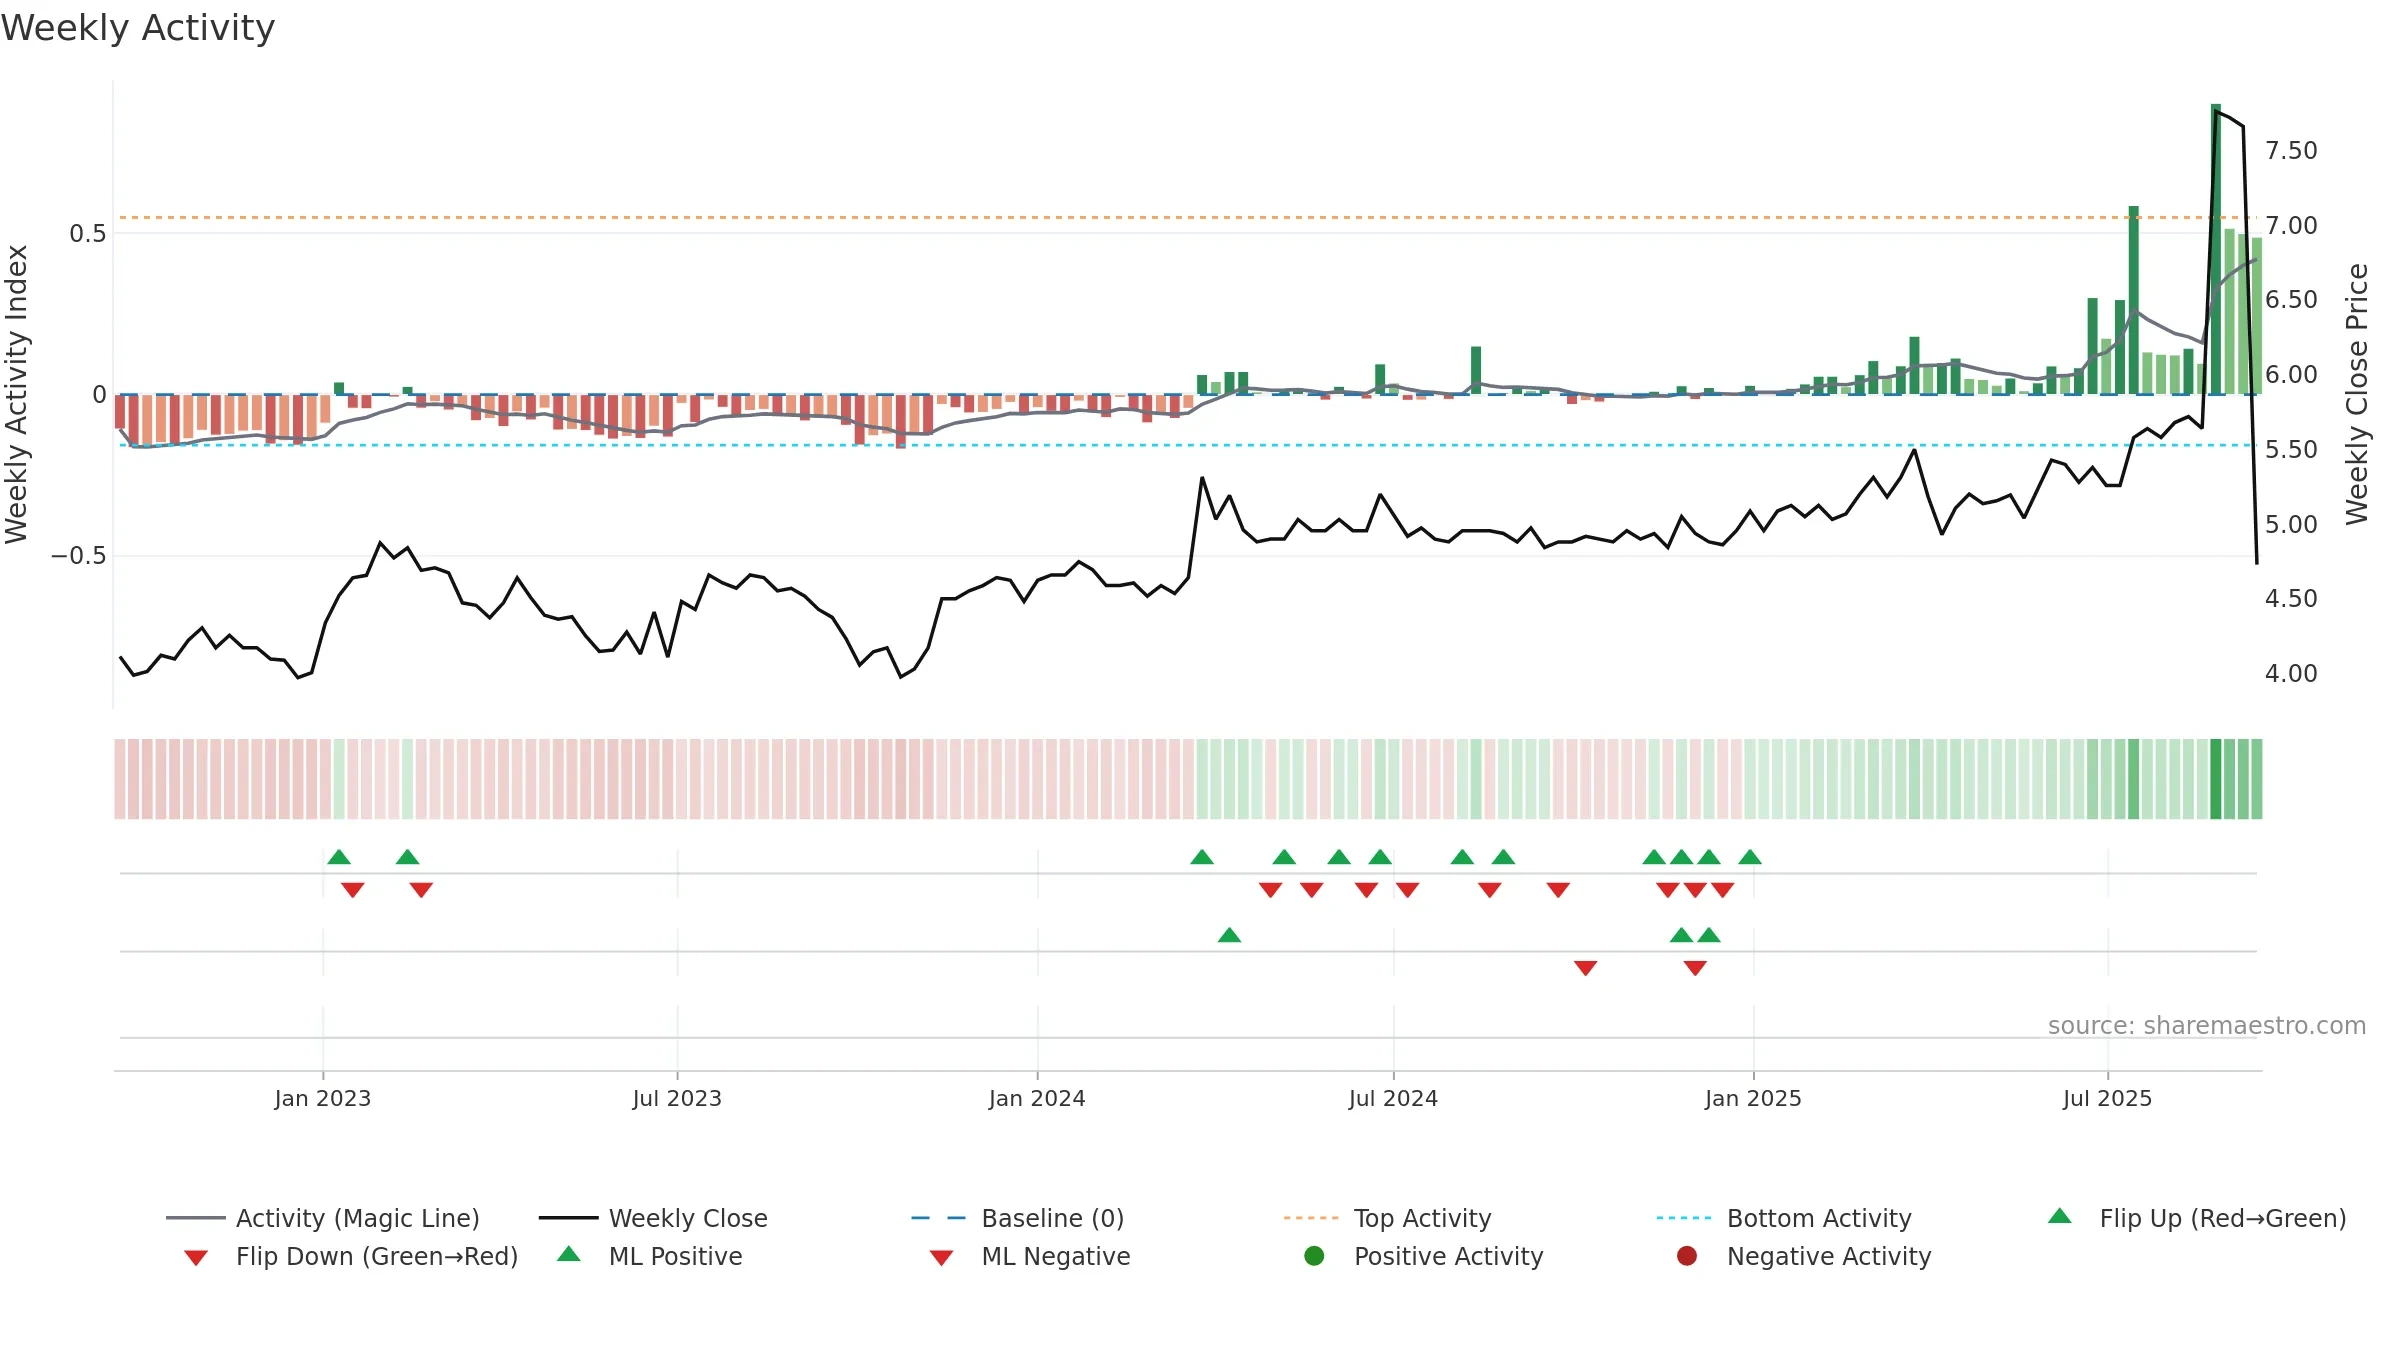This screenshot has width=2400, height=1350.
Task: Click the Jul 2023 x-axis label
Action: (677, 1098)
